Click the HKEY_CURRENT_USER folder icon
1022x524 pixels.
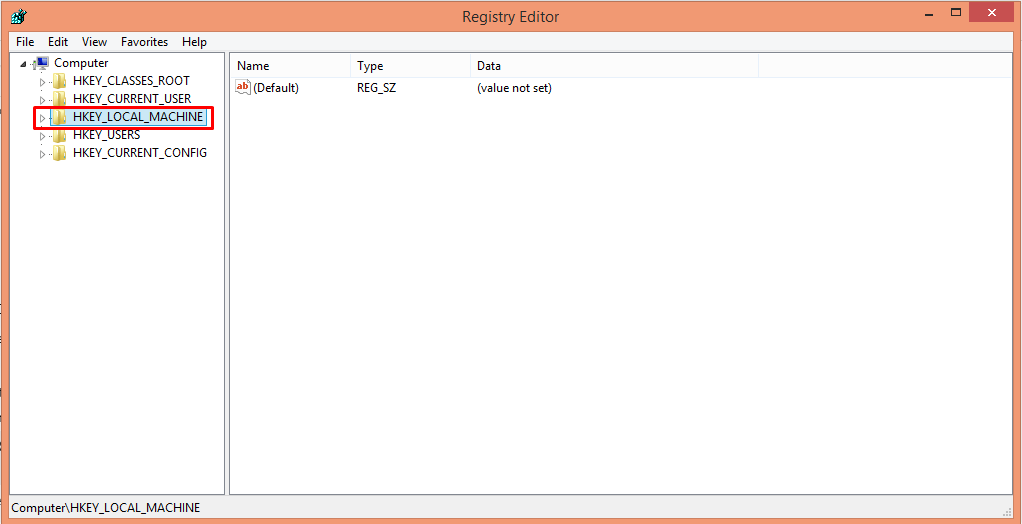(x=60, y=98)
